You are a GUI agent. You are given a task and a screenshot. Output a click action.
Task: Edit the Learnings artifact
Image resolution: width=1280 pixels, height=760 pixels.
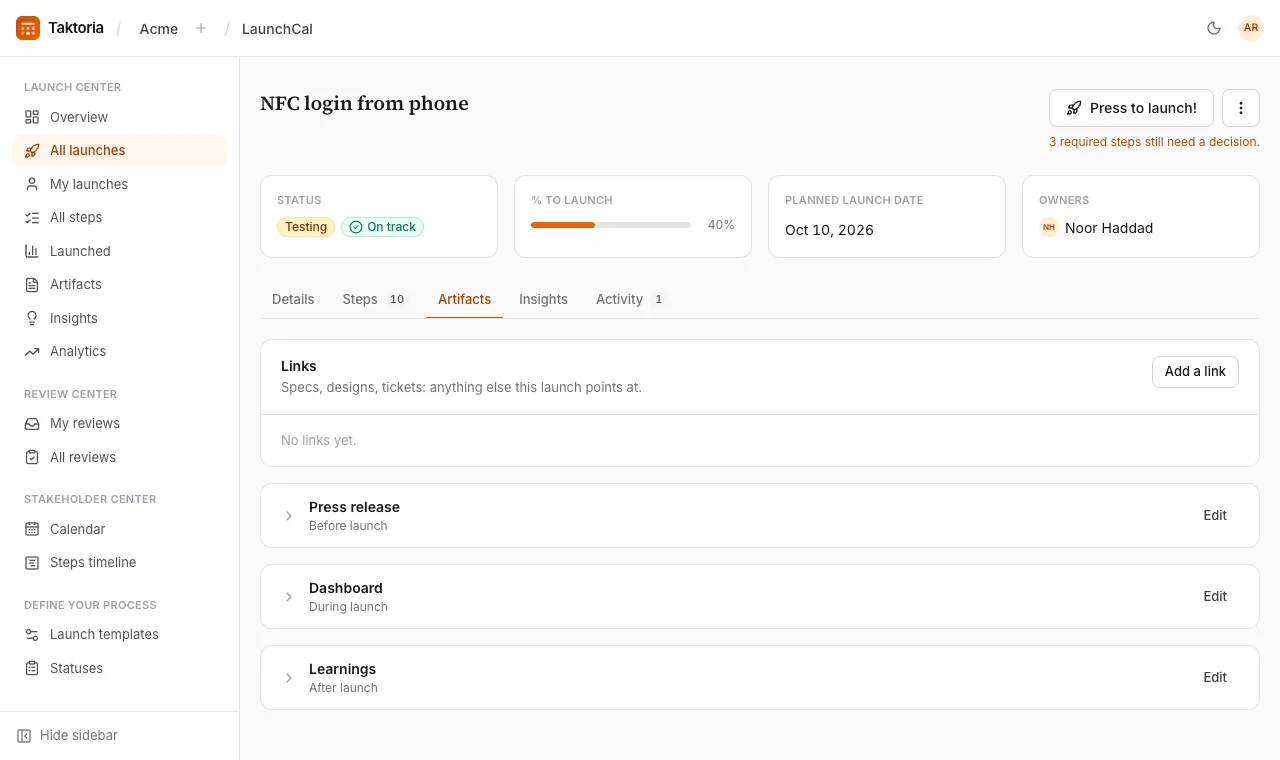(x=1215, y=677)
